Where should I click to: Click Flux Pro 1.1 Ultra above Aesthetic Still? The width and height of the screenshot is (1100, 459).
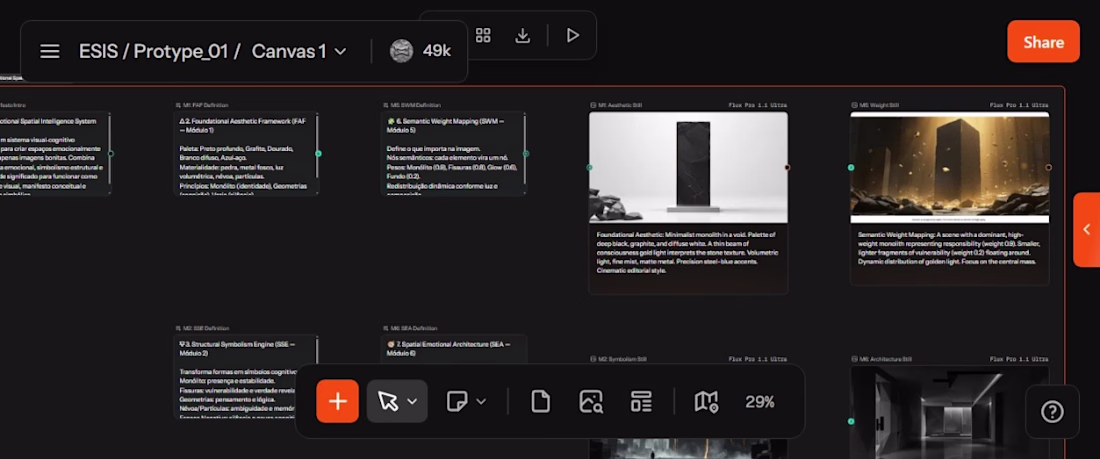click(758, 105)
